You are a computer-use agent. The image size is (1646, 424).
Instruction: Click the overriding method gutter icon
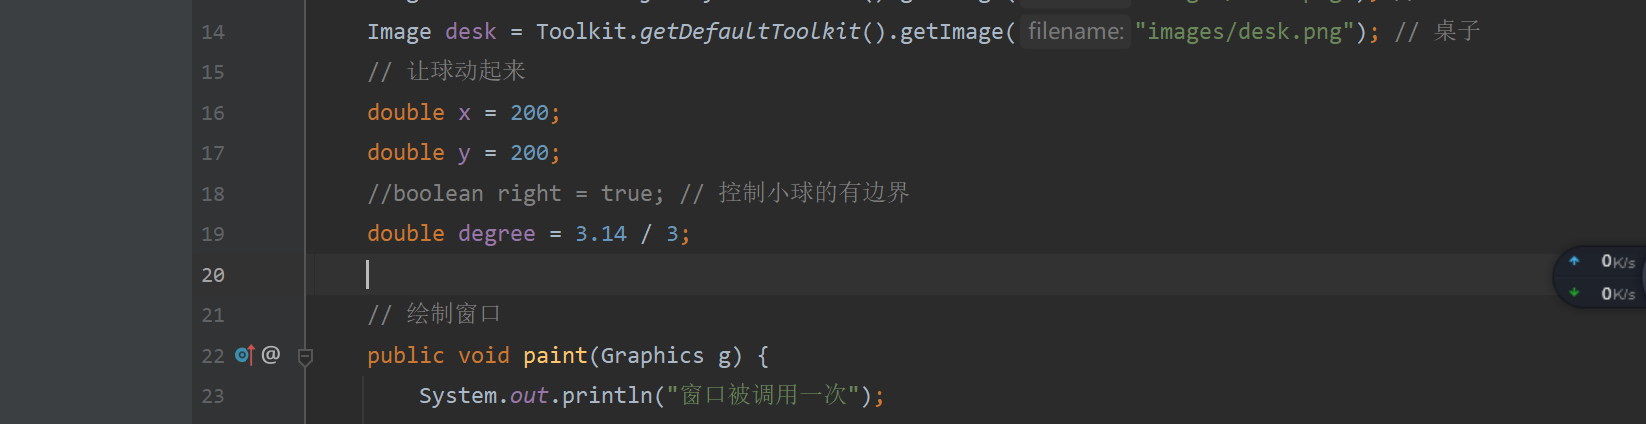click(x=245, y=355)
